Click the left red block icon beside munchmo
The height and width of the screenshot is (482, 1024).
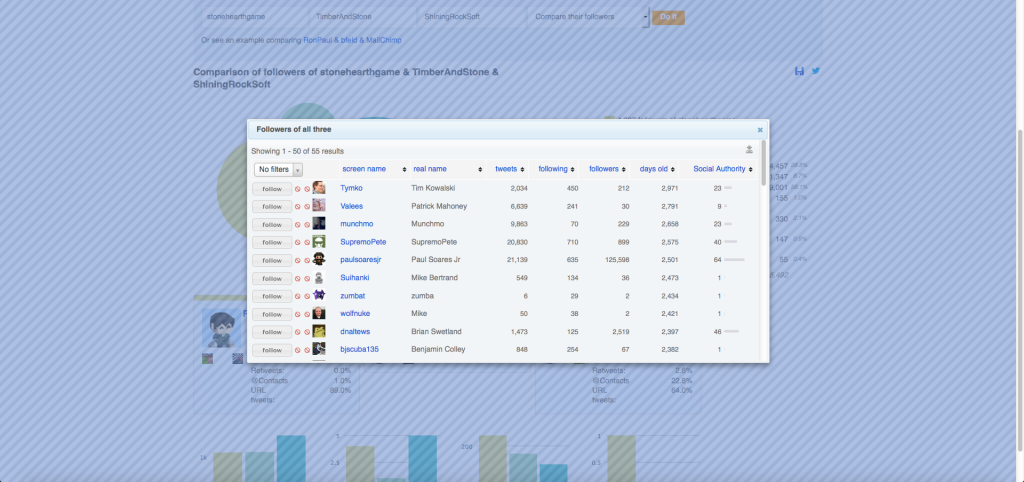298,225
